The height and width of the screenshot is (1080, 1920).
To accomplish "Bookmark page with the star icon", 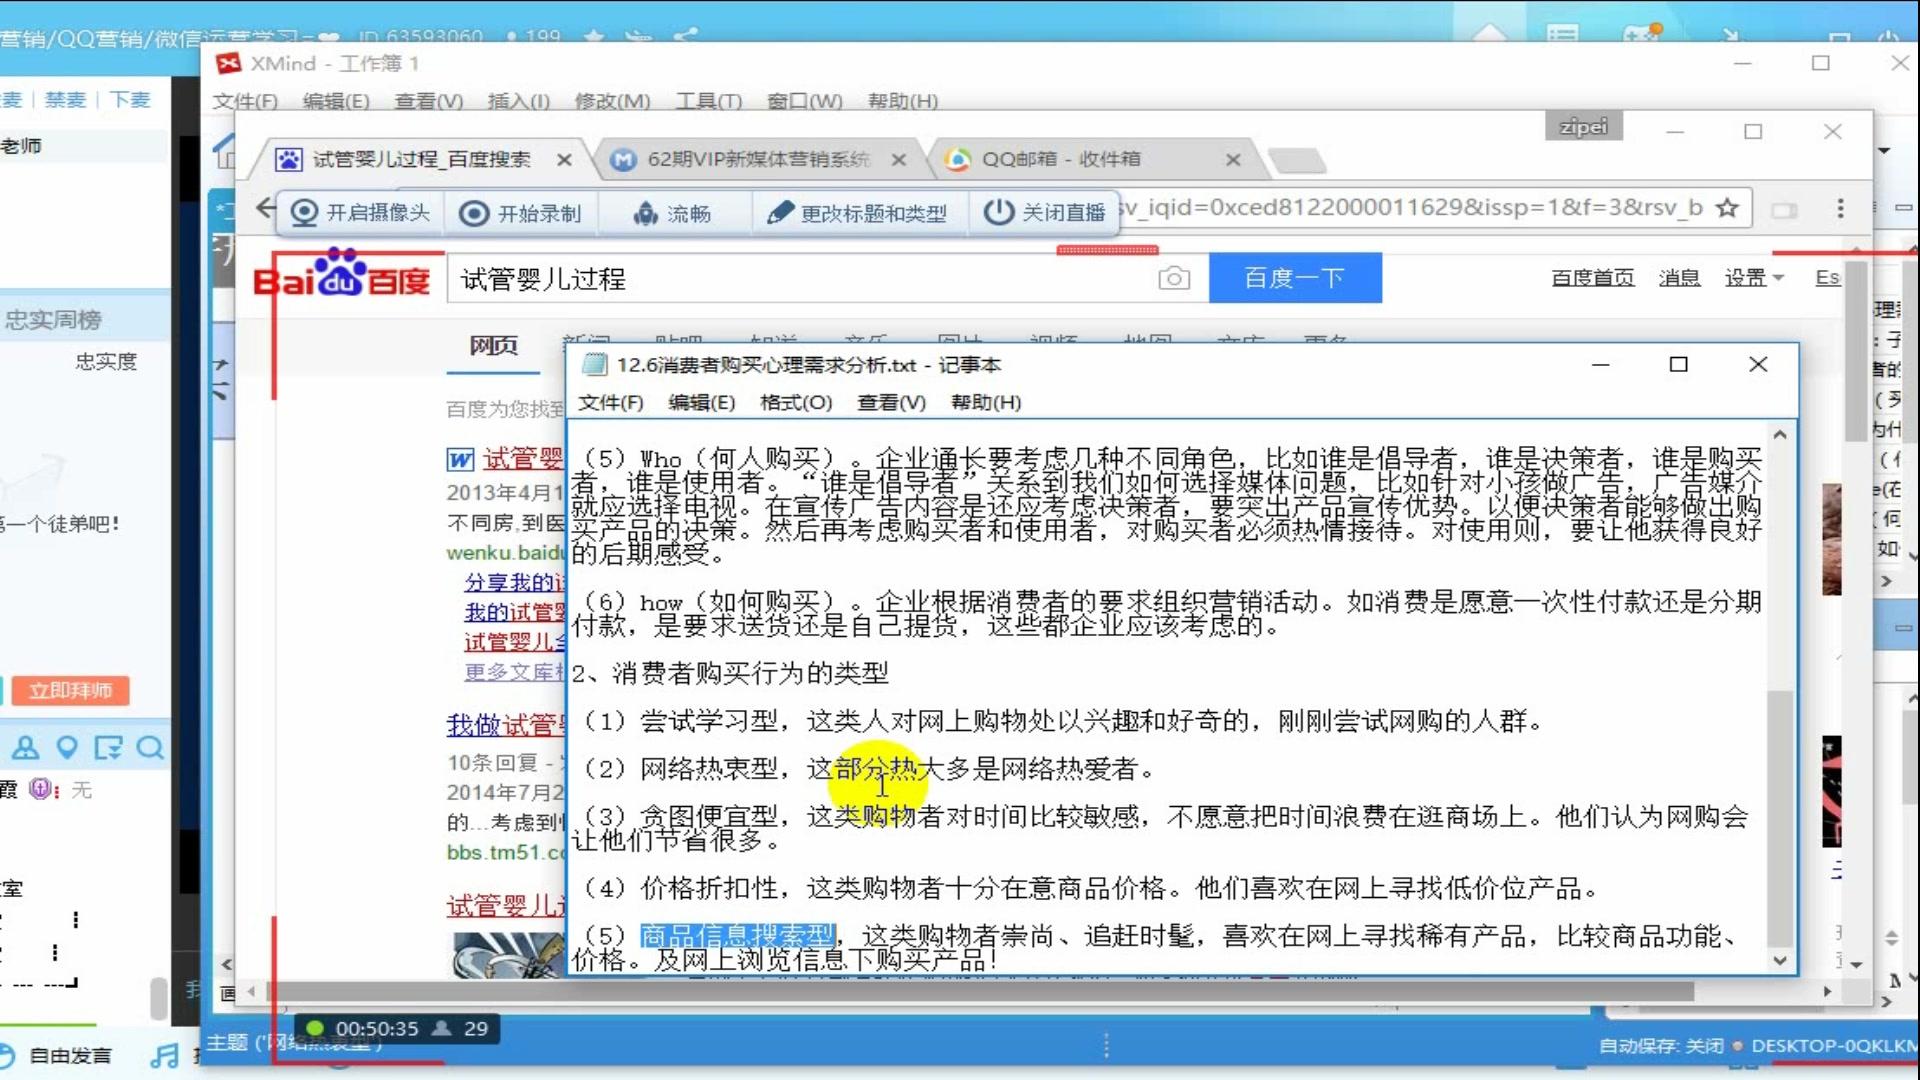I will coord(1727,208).
